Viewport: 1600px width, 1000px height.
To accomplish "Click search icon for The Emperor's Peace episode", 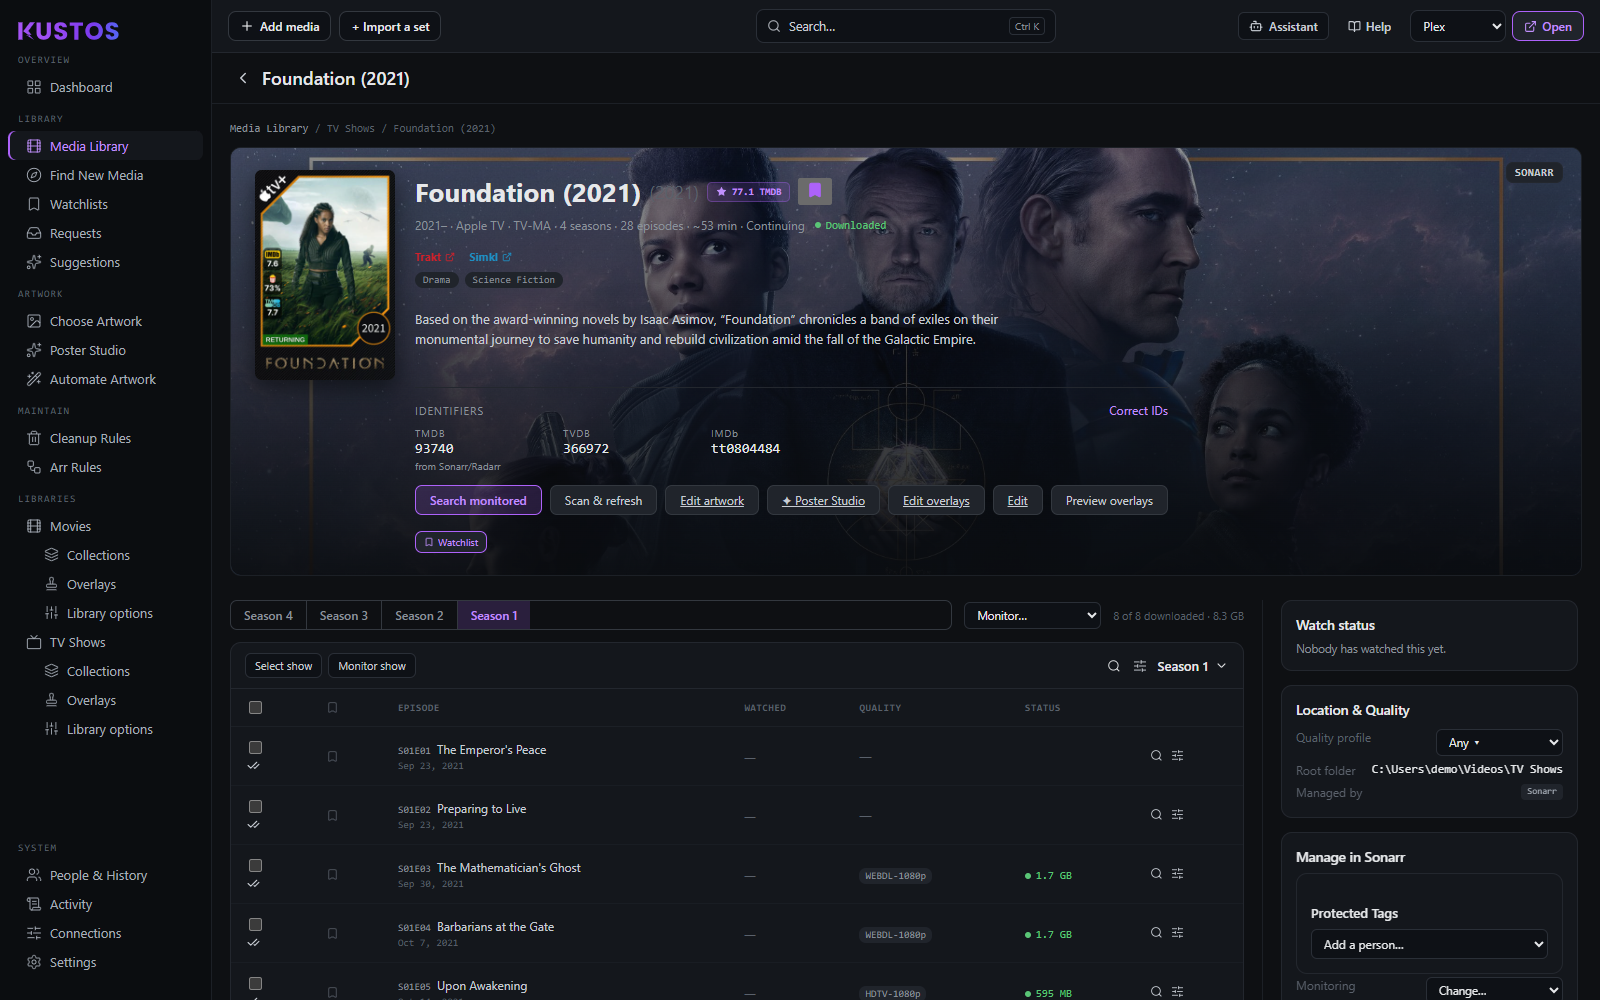I will tap(1156, 756).
